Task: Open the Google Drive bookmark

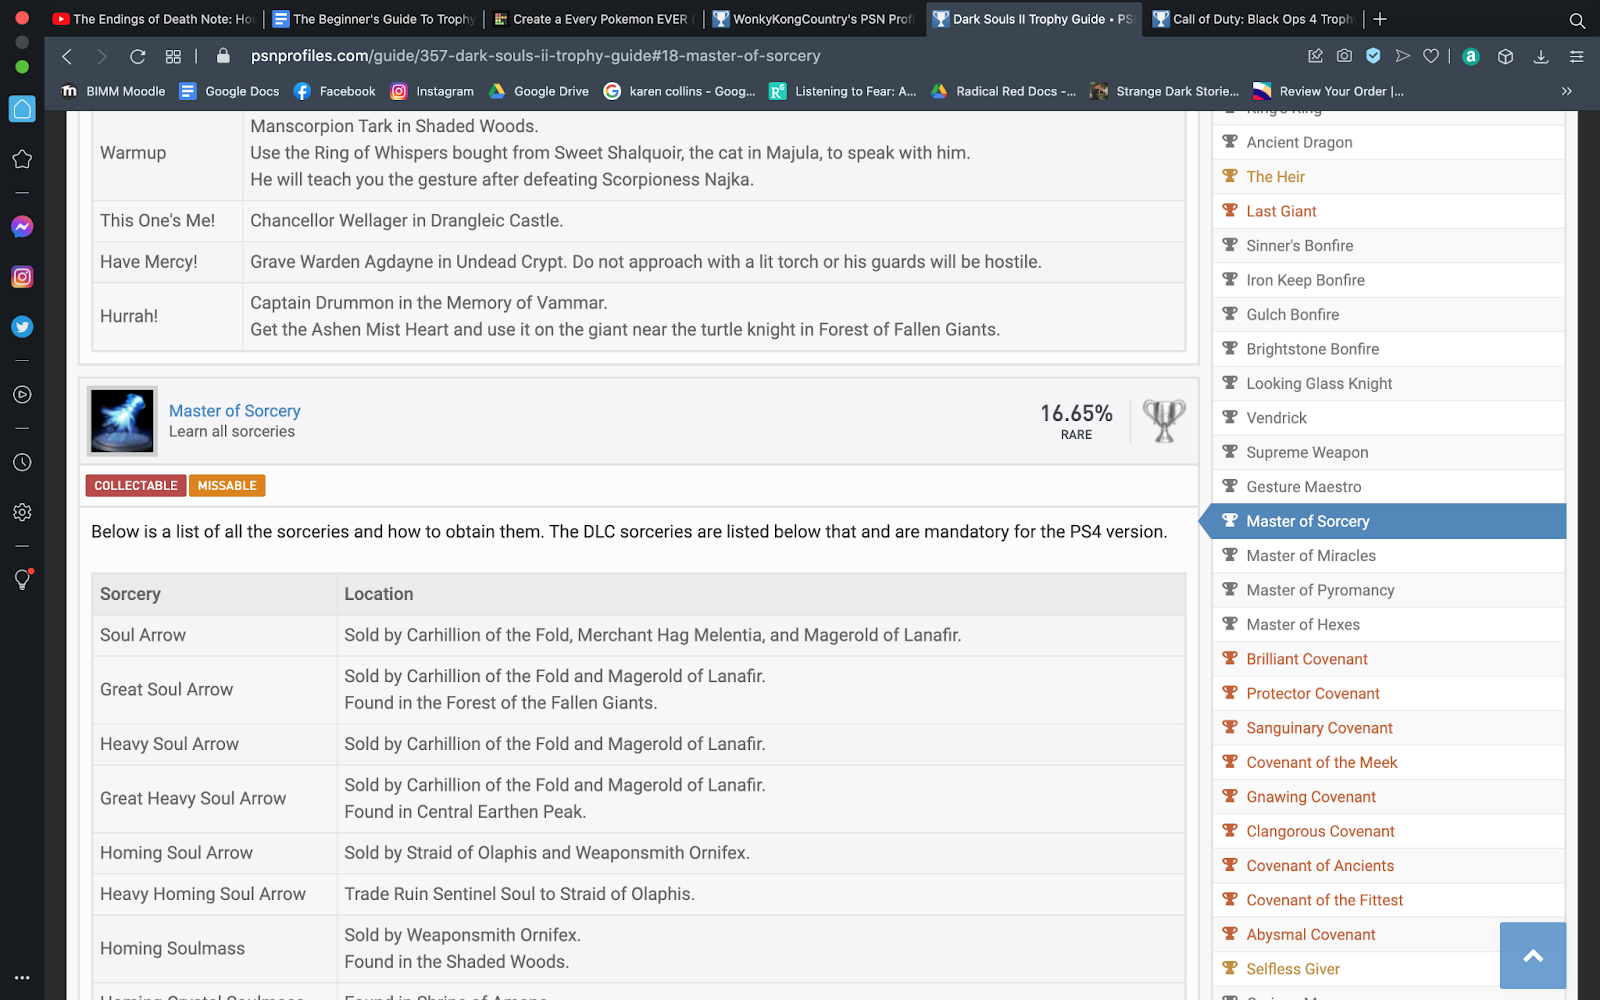Action: (x=538, y=91)
